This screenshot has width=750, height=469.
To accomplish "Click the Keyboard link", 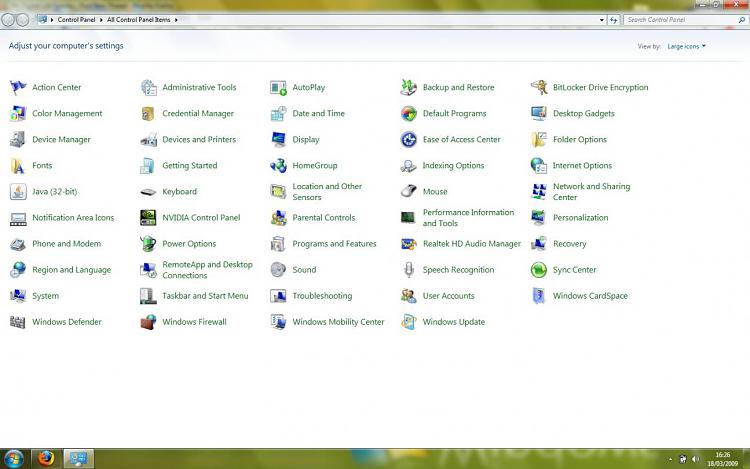I will click(179, 192).
